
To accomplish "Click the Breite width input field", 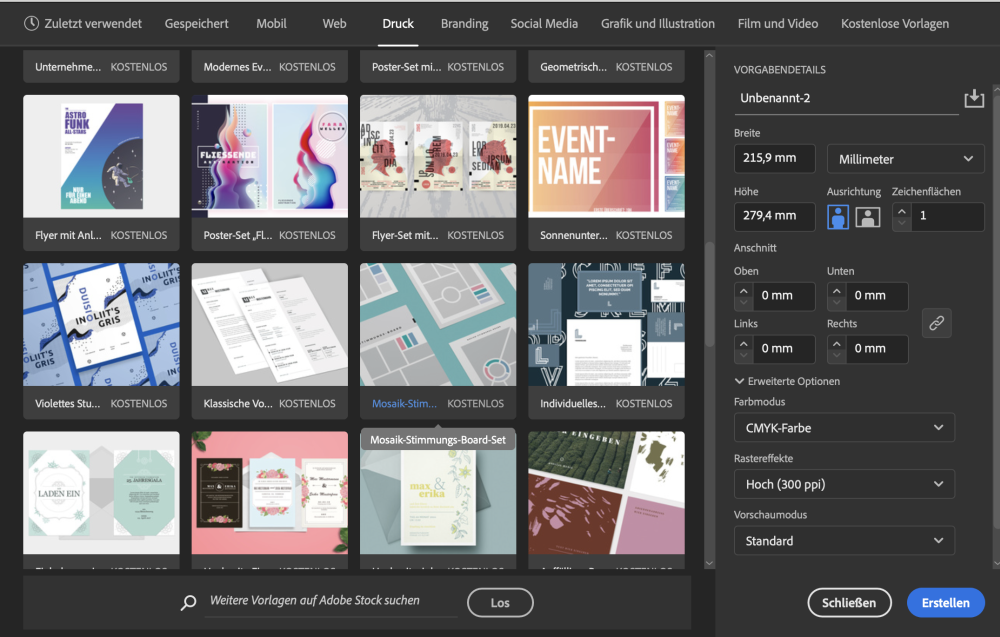I will pyautogui.click(x=774, y=159).
